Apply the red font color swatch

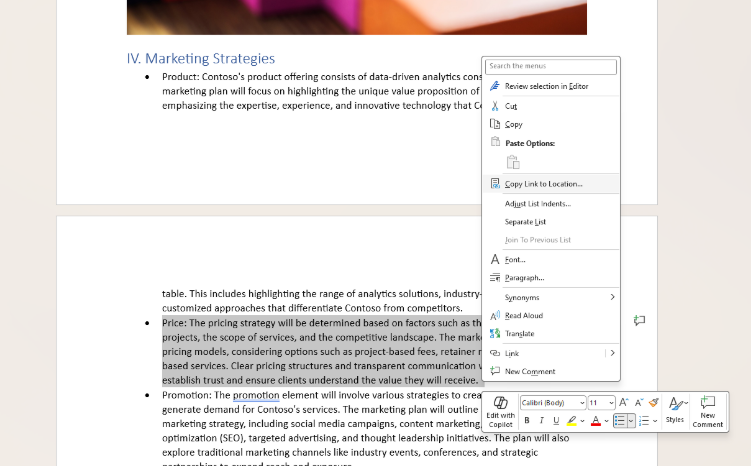[x=595, y=421]
